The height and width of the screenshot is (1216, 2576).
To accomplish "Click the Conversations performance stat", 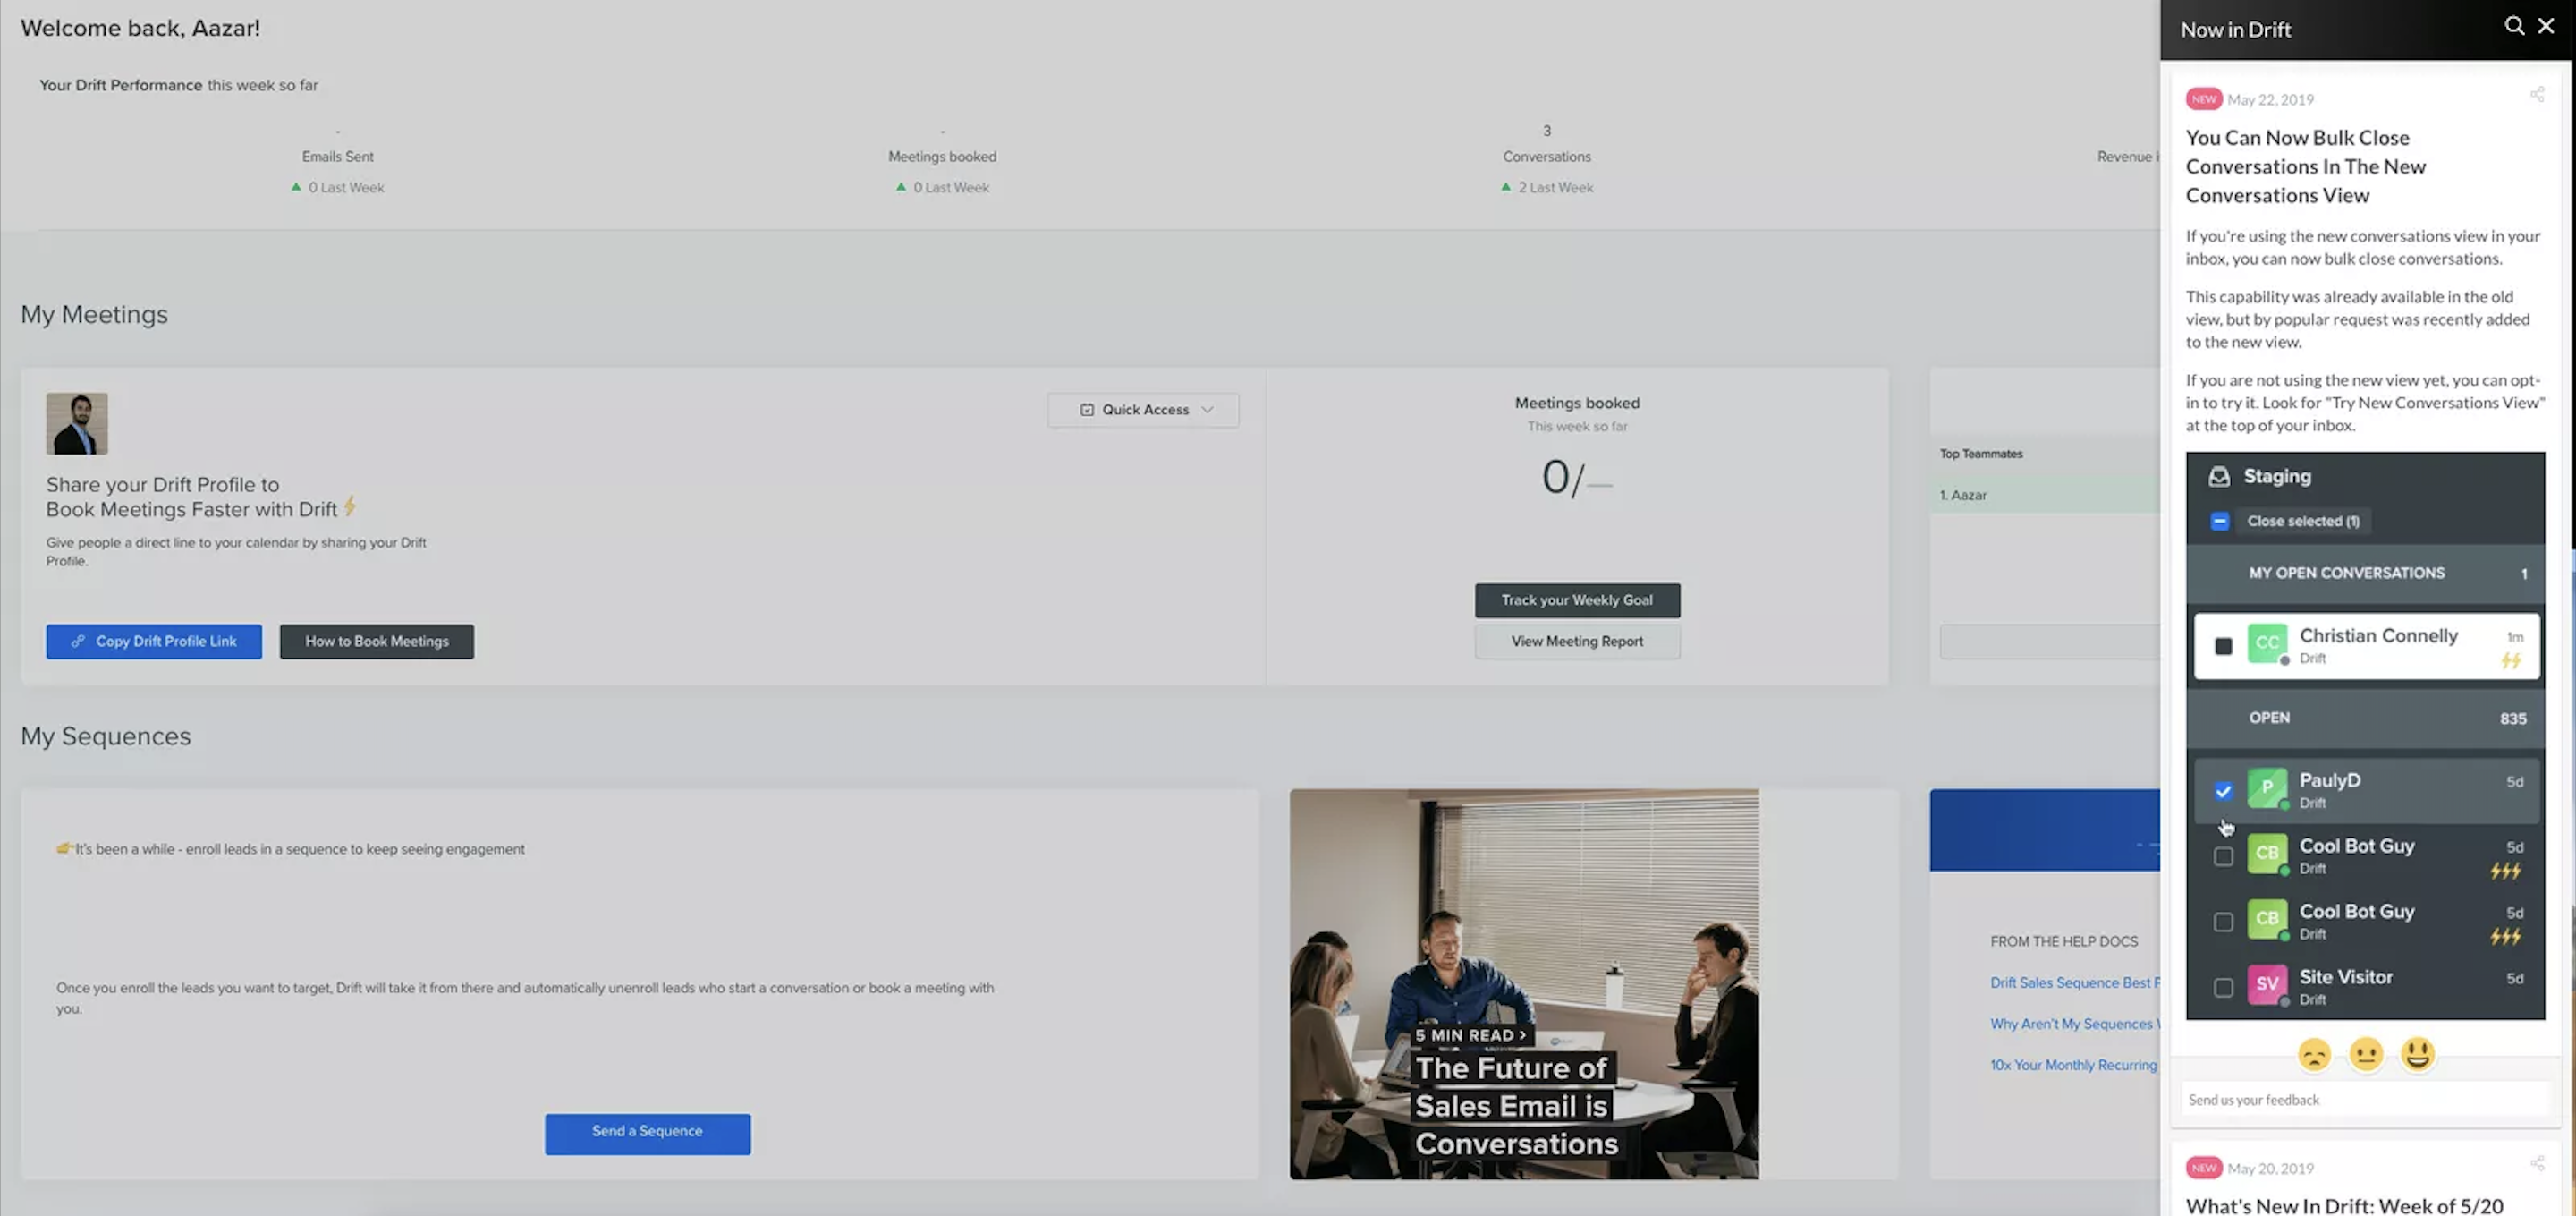I will (x=1546, y=157).
